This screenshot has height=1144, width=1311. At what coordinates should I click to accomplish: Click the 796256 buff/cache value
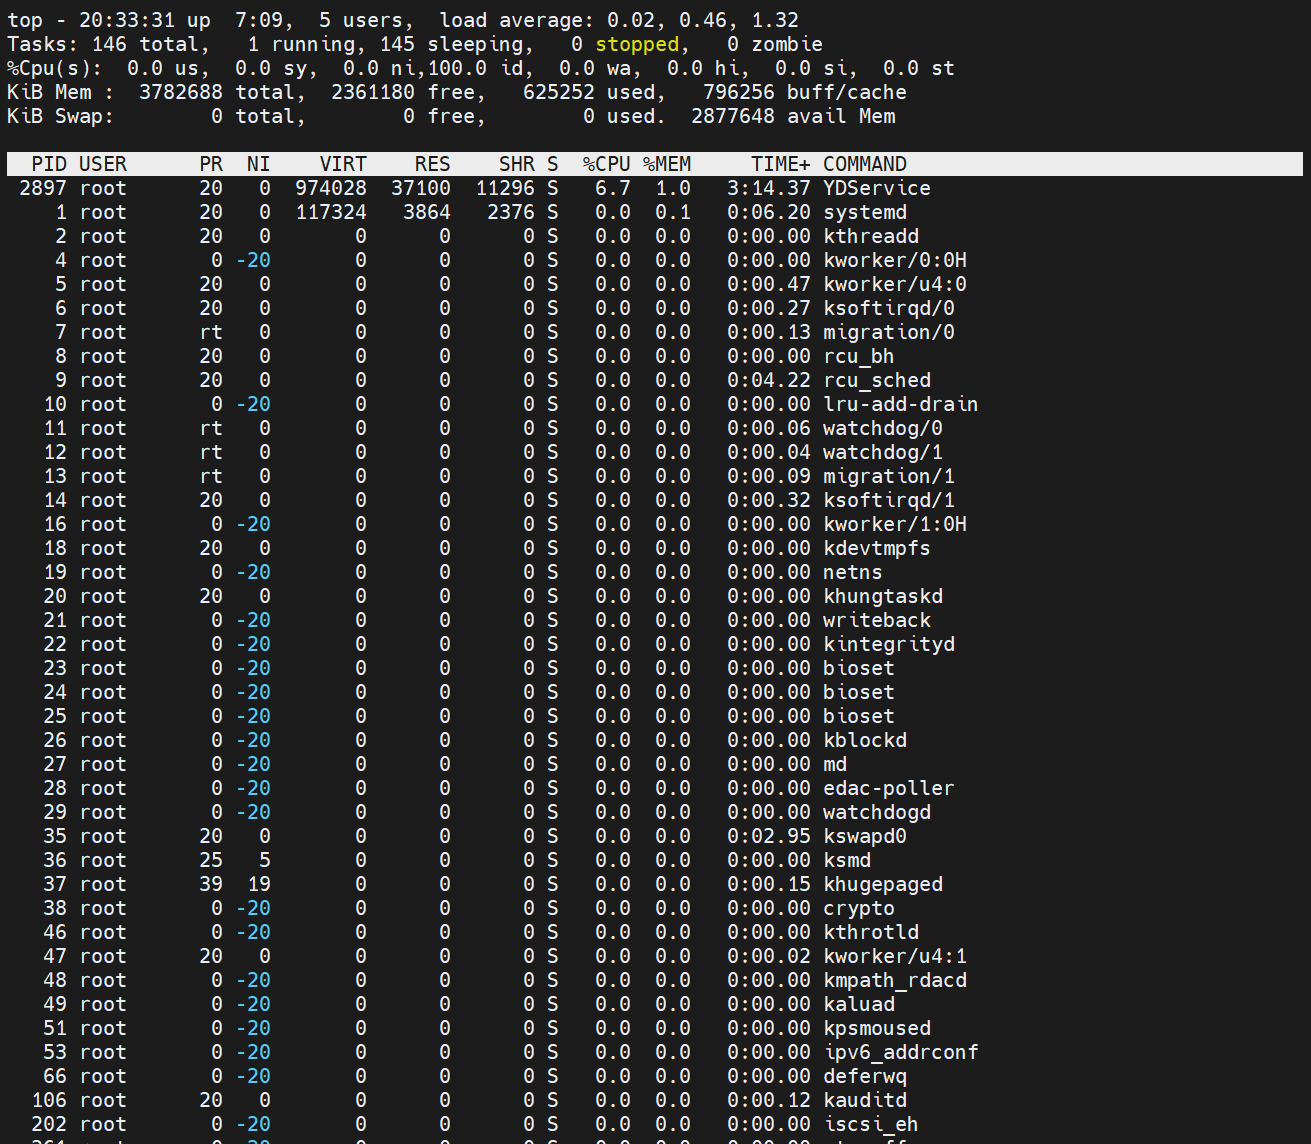click(x=739, y=92)
